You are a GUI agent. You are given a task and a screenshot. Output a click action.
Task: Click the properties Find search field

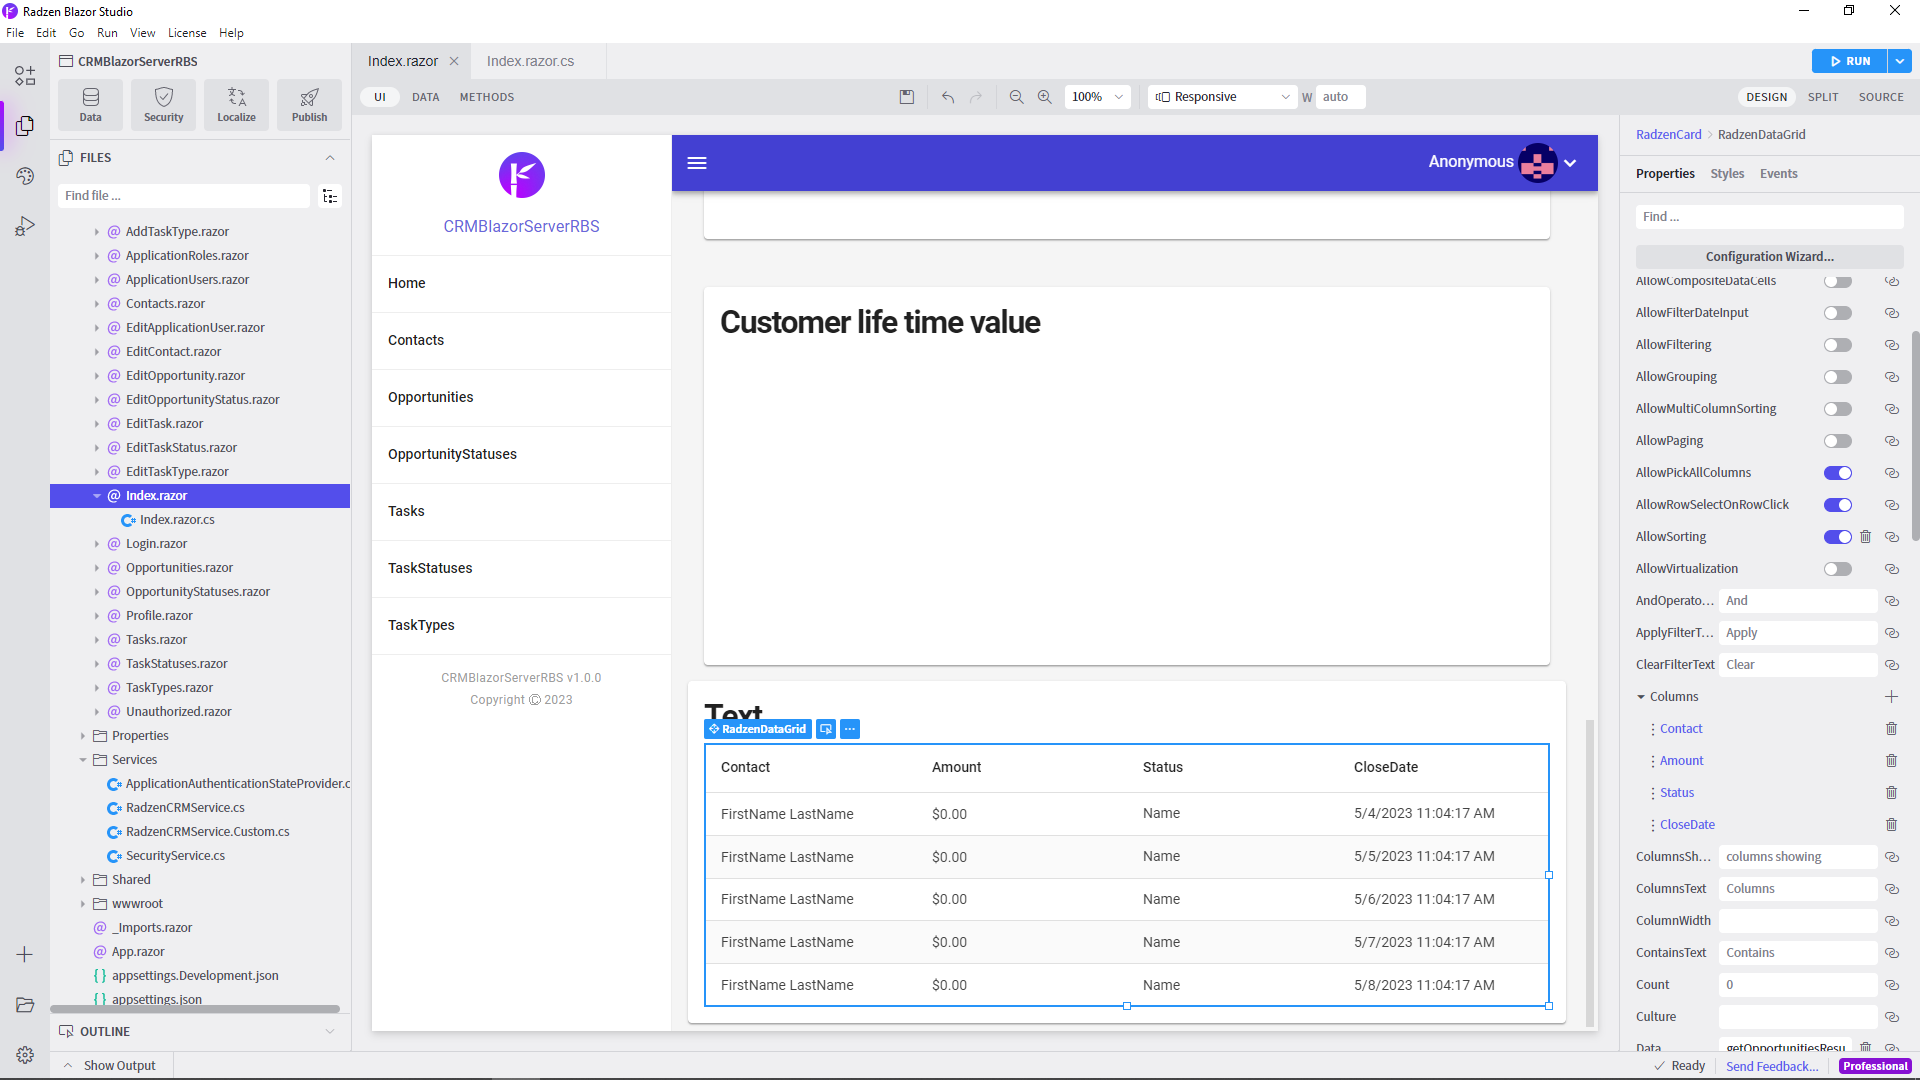pos(1769,217)
